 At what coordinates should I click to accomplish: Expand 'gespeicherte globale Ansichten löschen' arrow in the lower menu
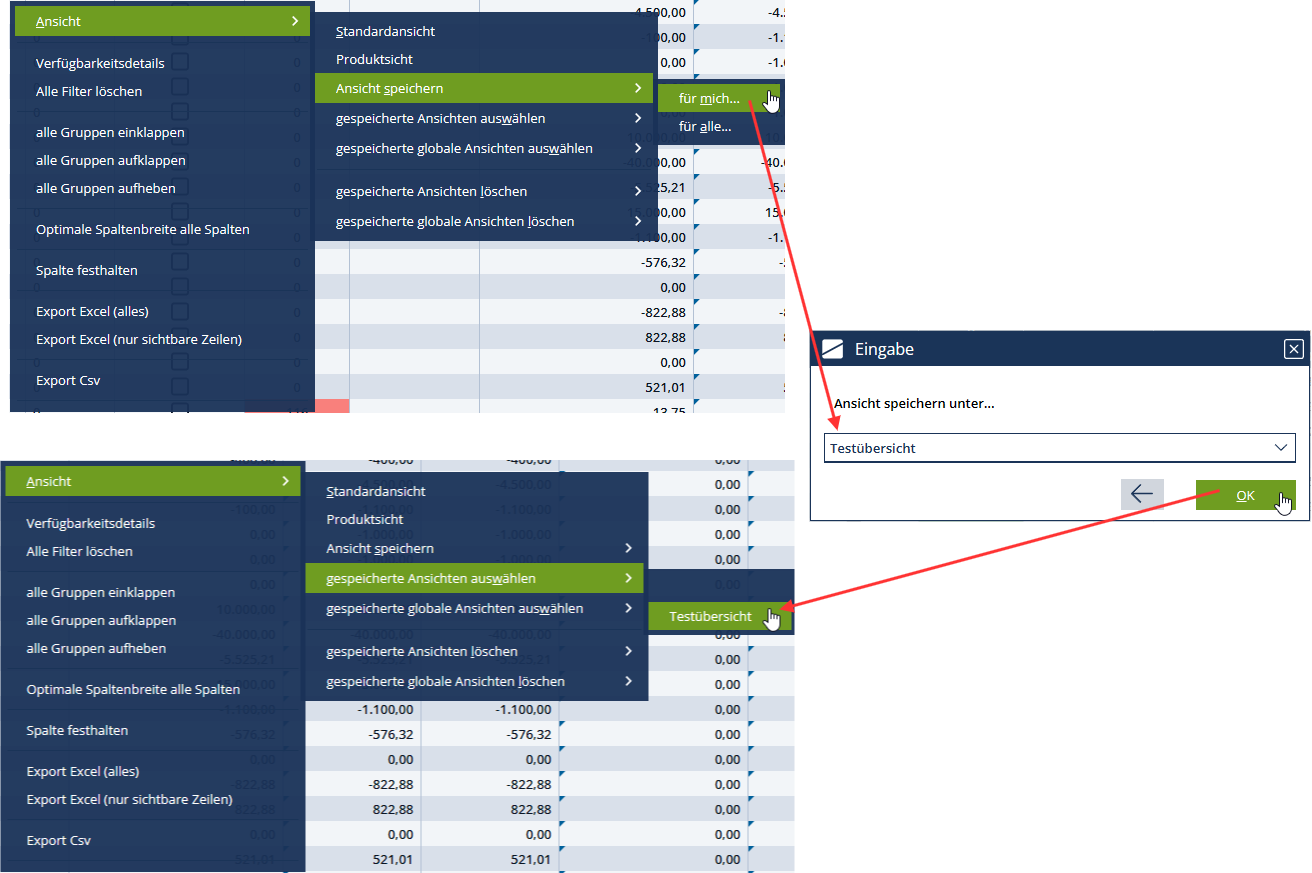point(627,681)
